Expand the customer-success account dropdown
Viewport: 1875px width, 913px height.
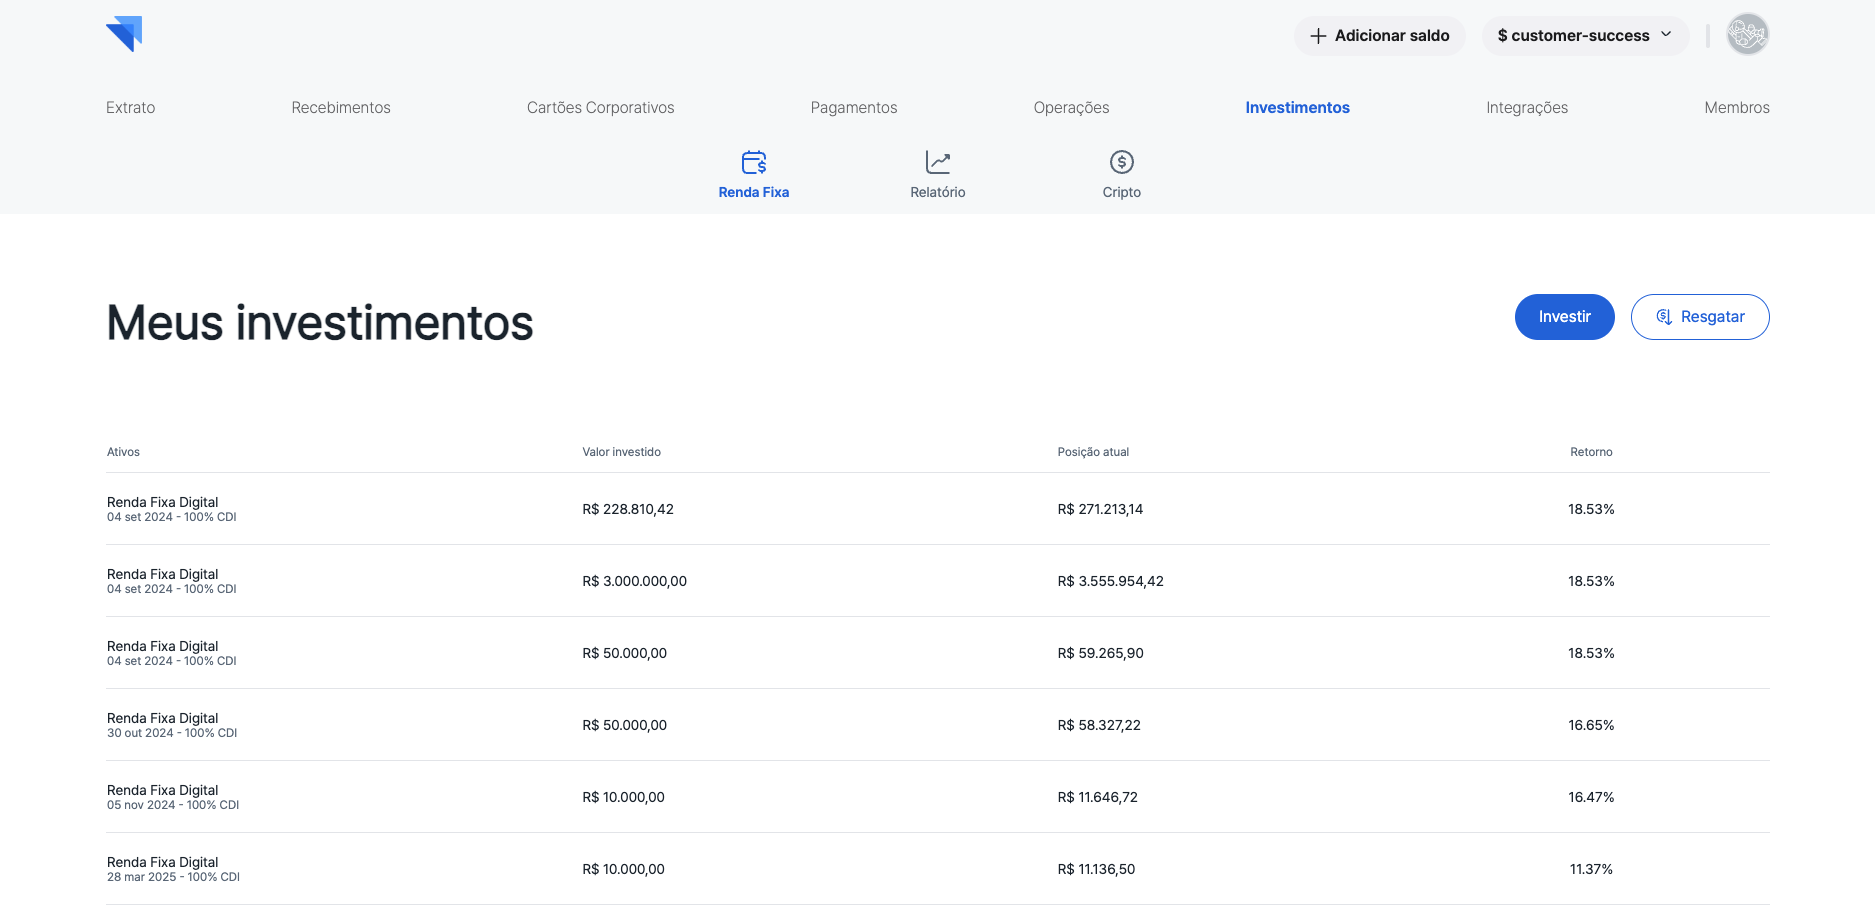(x=1573, y=36)
